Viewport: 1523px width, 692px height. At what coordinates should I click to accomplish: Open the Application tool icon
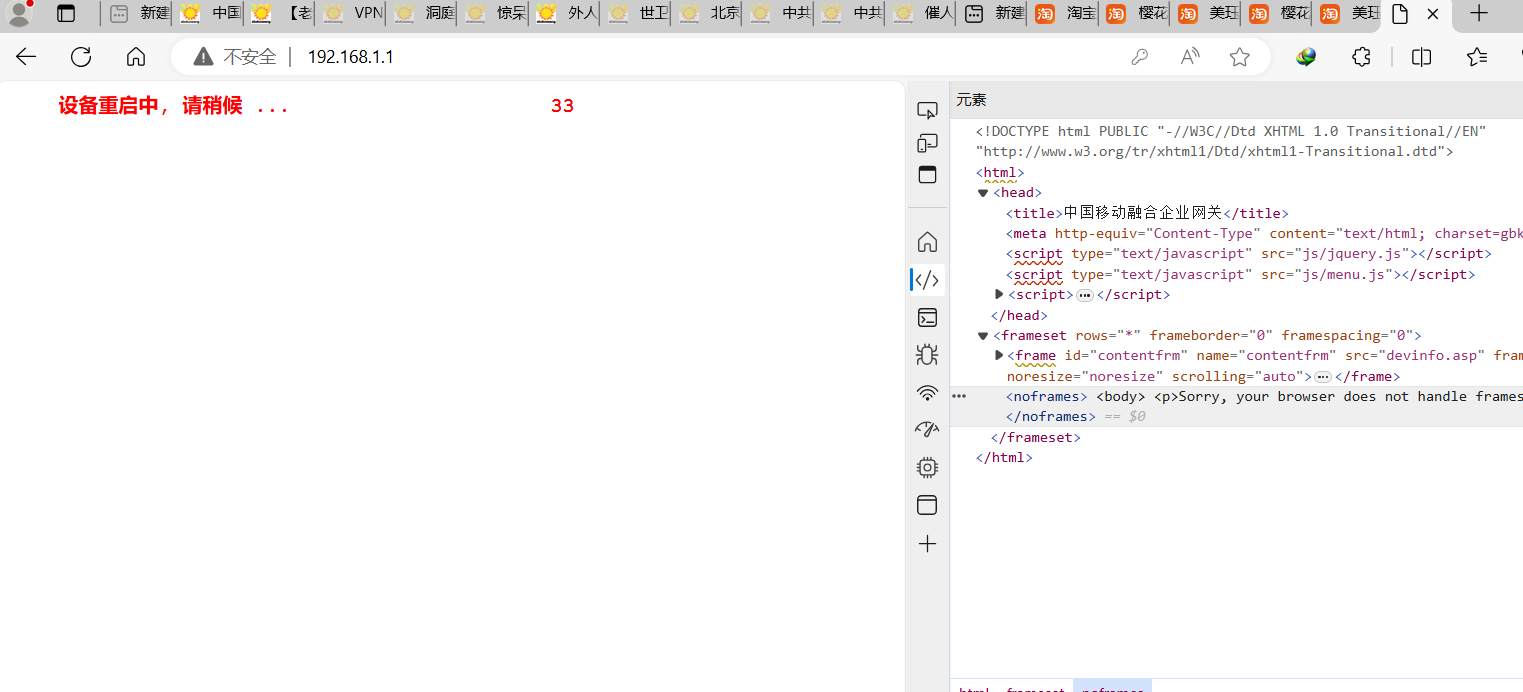click(927, 505)
